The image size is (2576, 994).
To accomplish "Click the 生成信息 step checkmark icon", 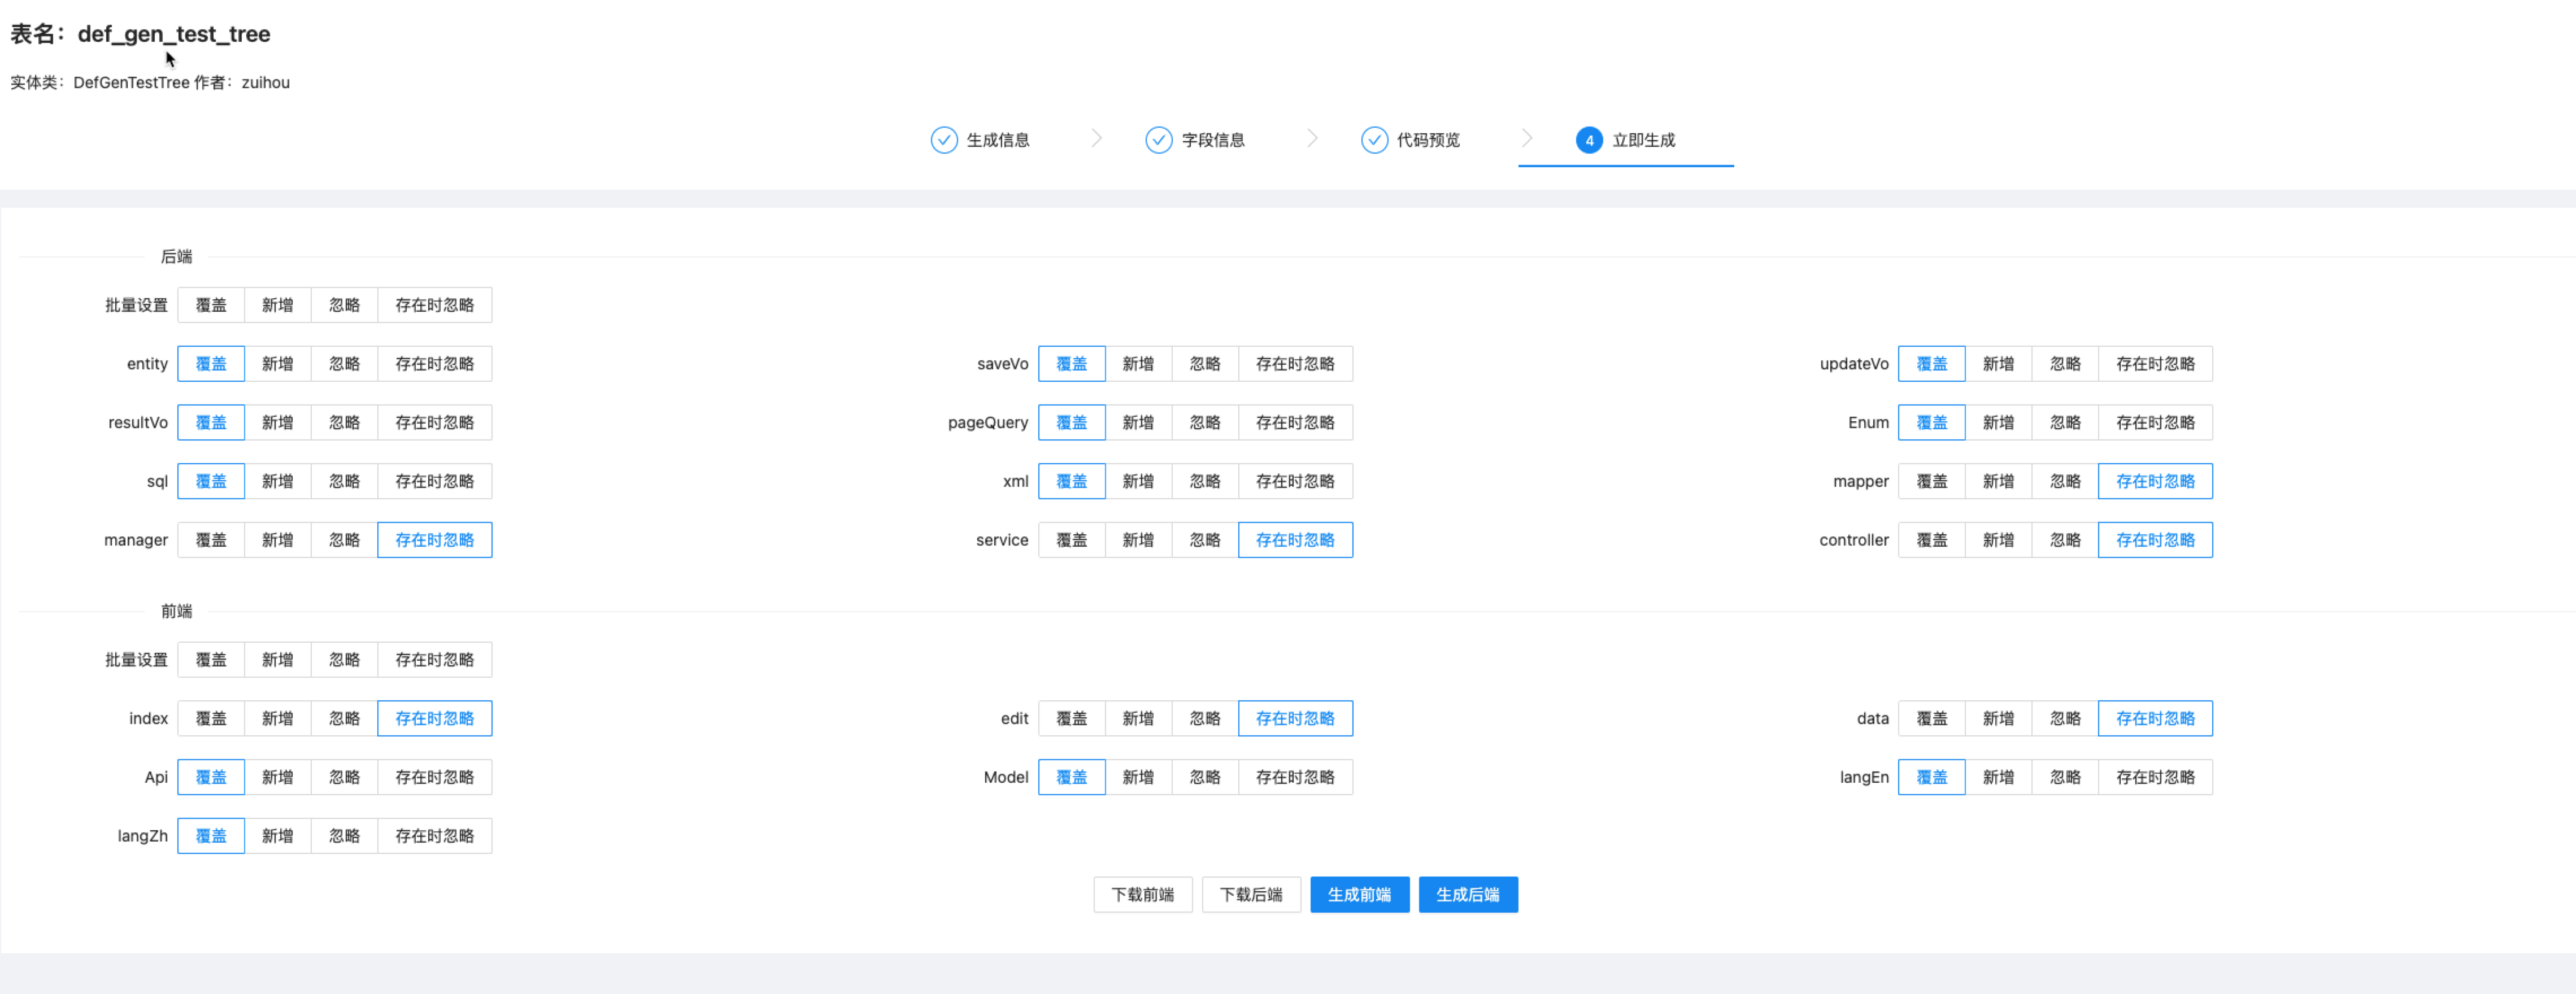I will click(943, 140).
